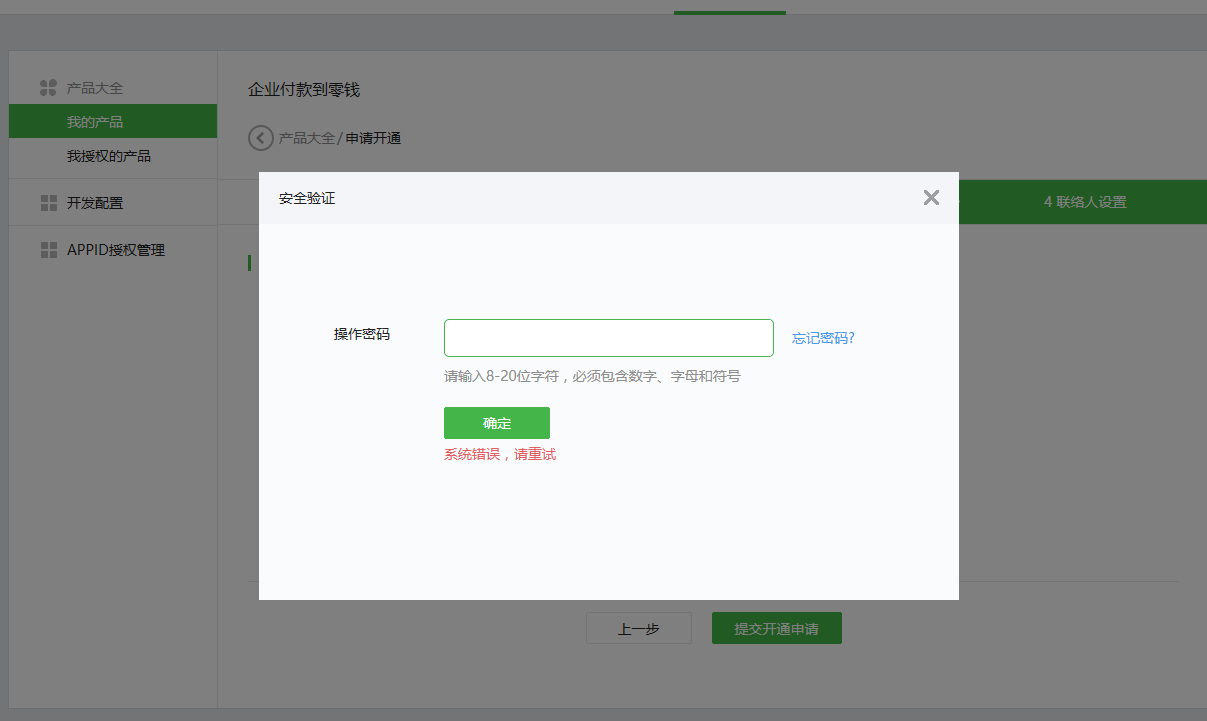Click the 产品大全 four-dot sidebar icon
Image resolution: width=1207 pixels, height=721 pixels.
48,88
